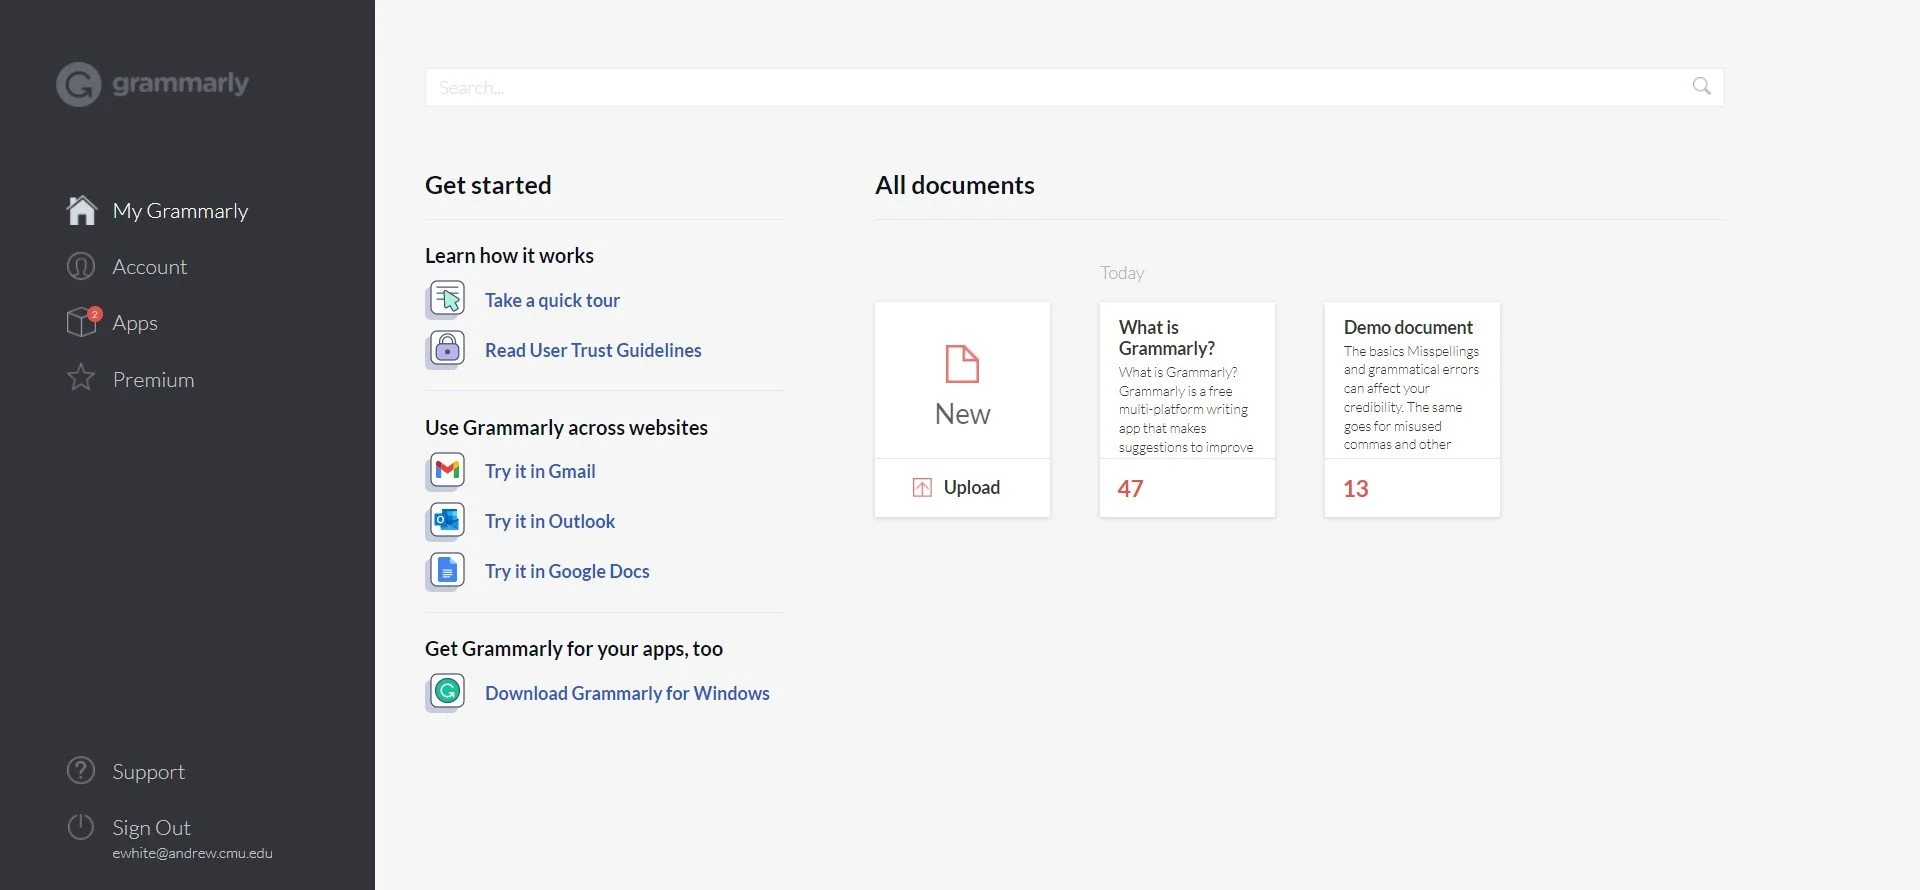Click the Outlook app icon
Viewport: 1920px width, 890px height.
(x=447, y=520)
